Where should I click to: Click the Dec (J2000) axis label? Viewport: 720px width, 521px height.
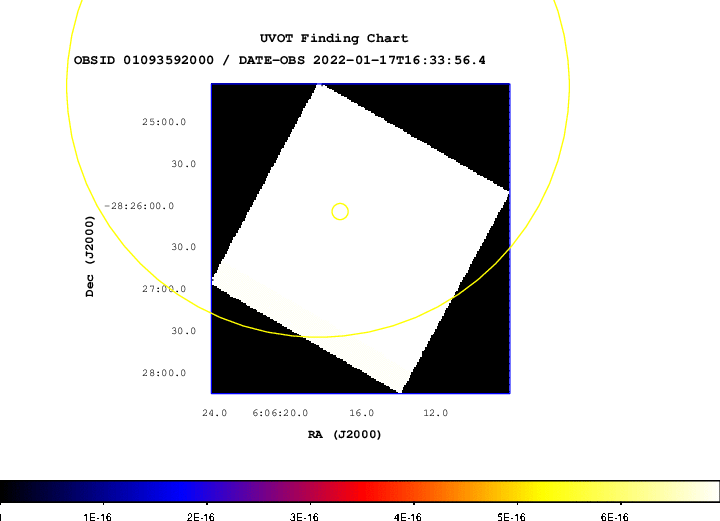pos(90,256)
